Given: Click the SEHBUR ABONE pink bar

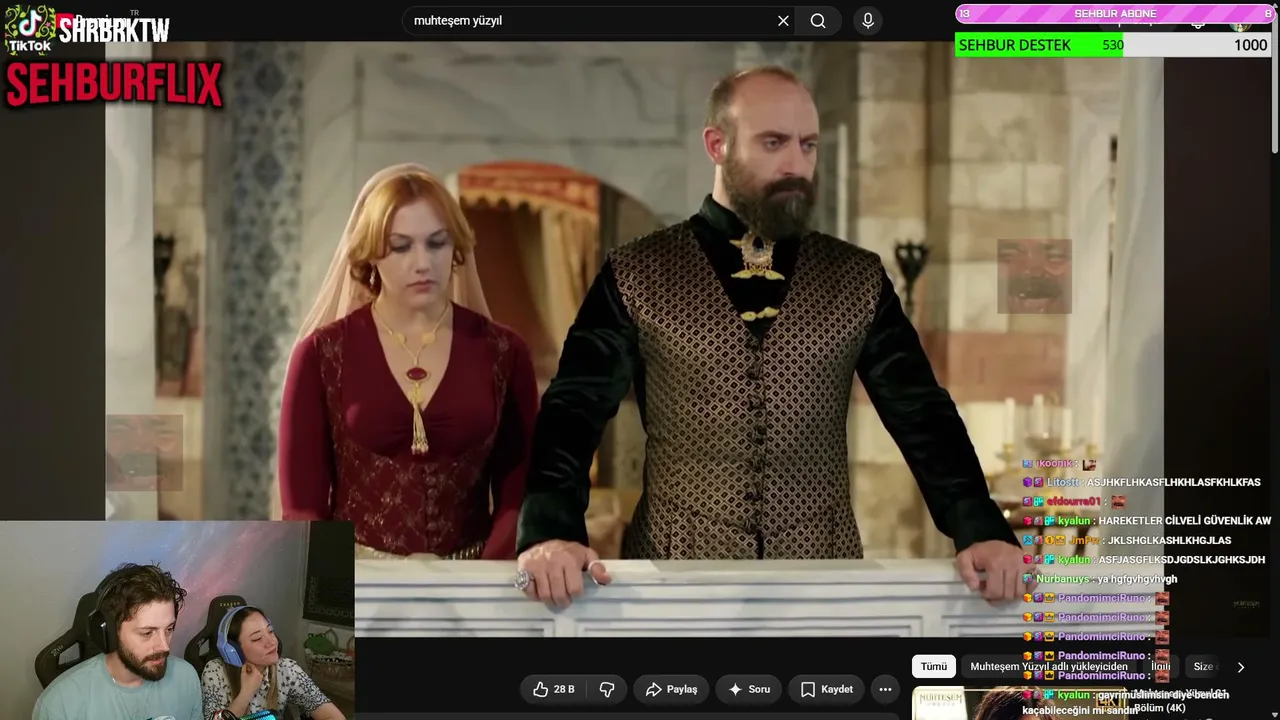Looking at the screenshot, I should point(1113,13).
